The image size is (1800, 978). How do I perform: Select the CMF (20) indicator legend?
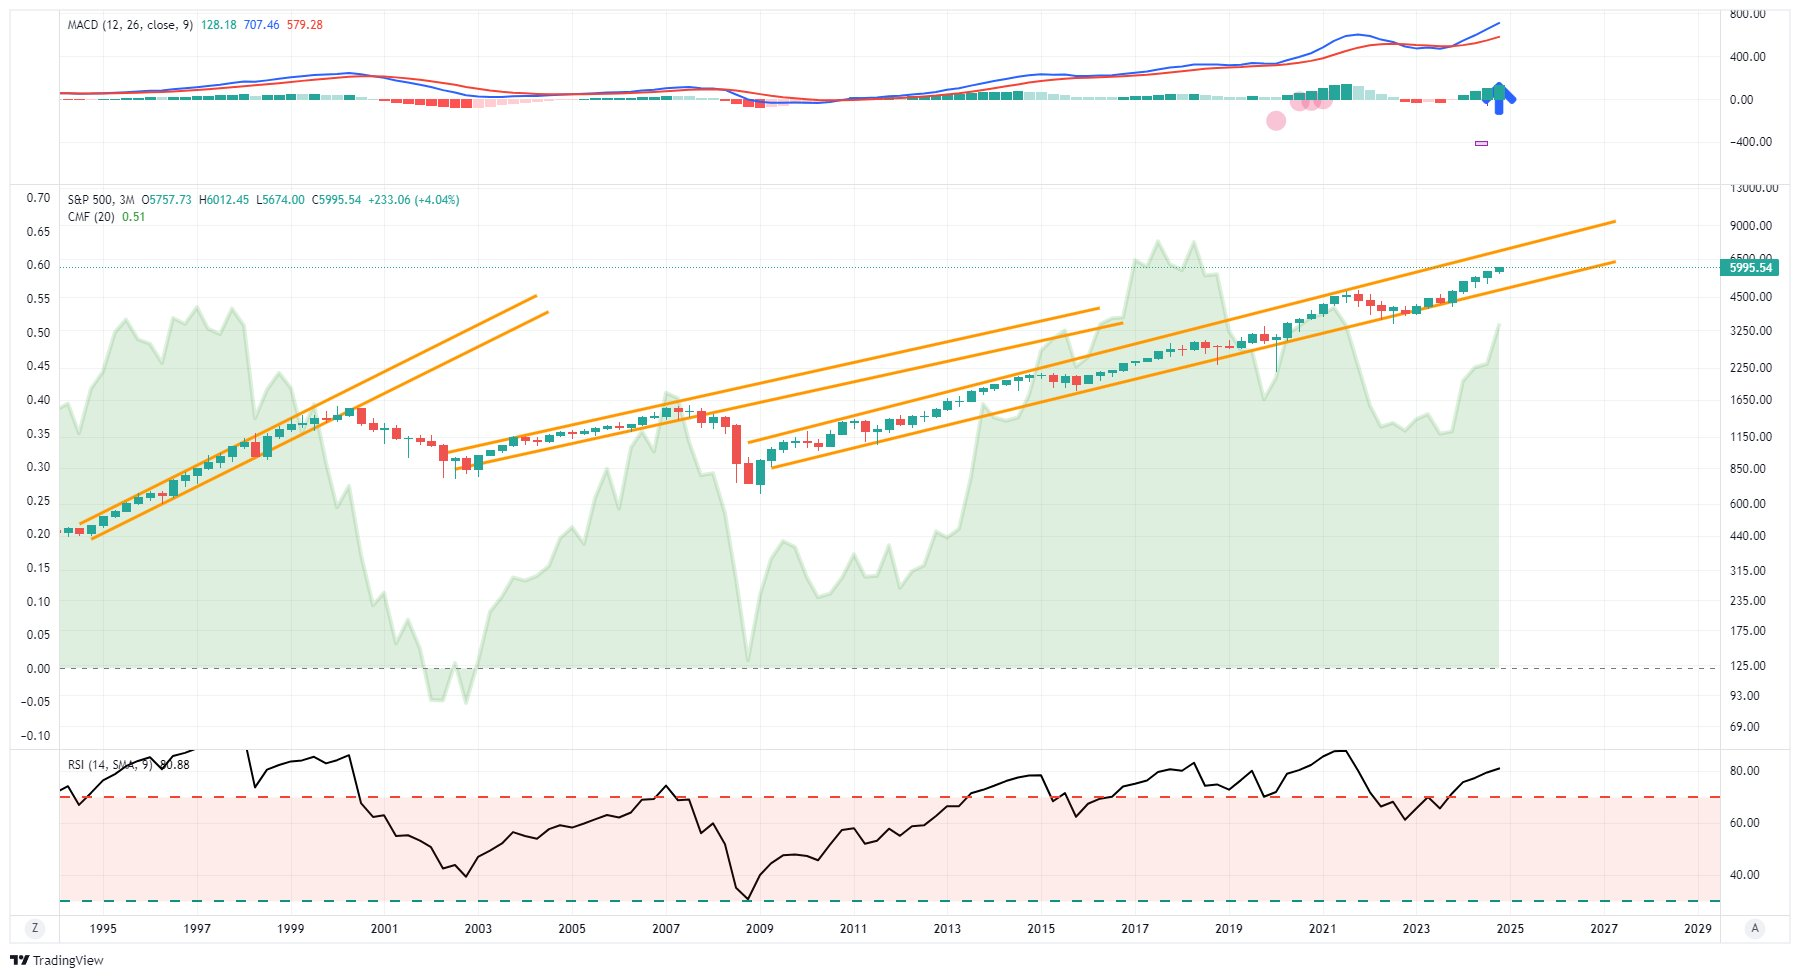pos(91,217)
